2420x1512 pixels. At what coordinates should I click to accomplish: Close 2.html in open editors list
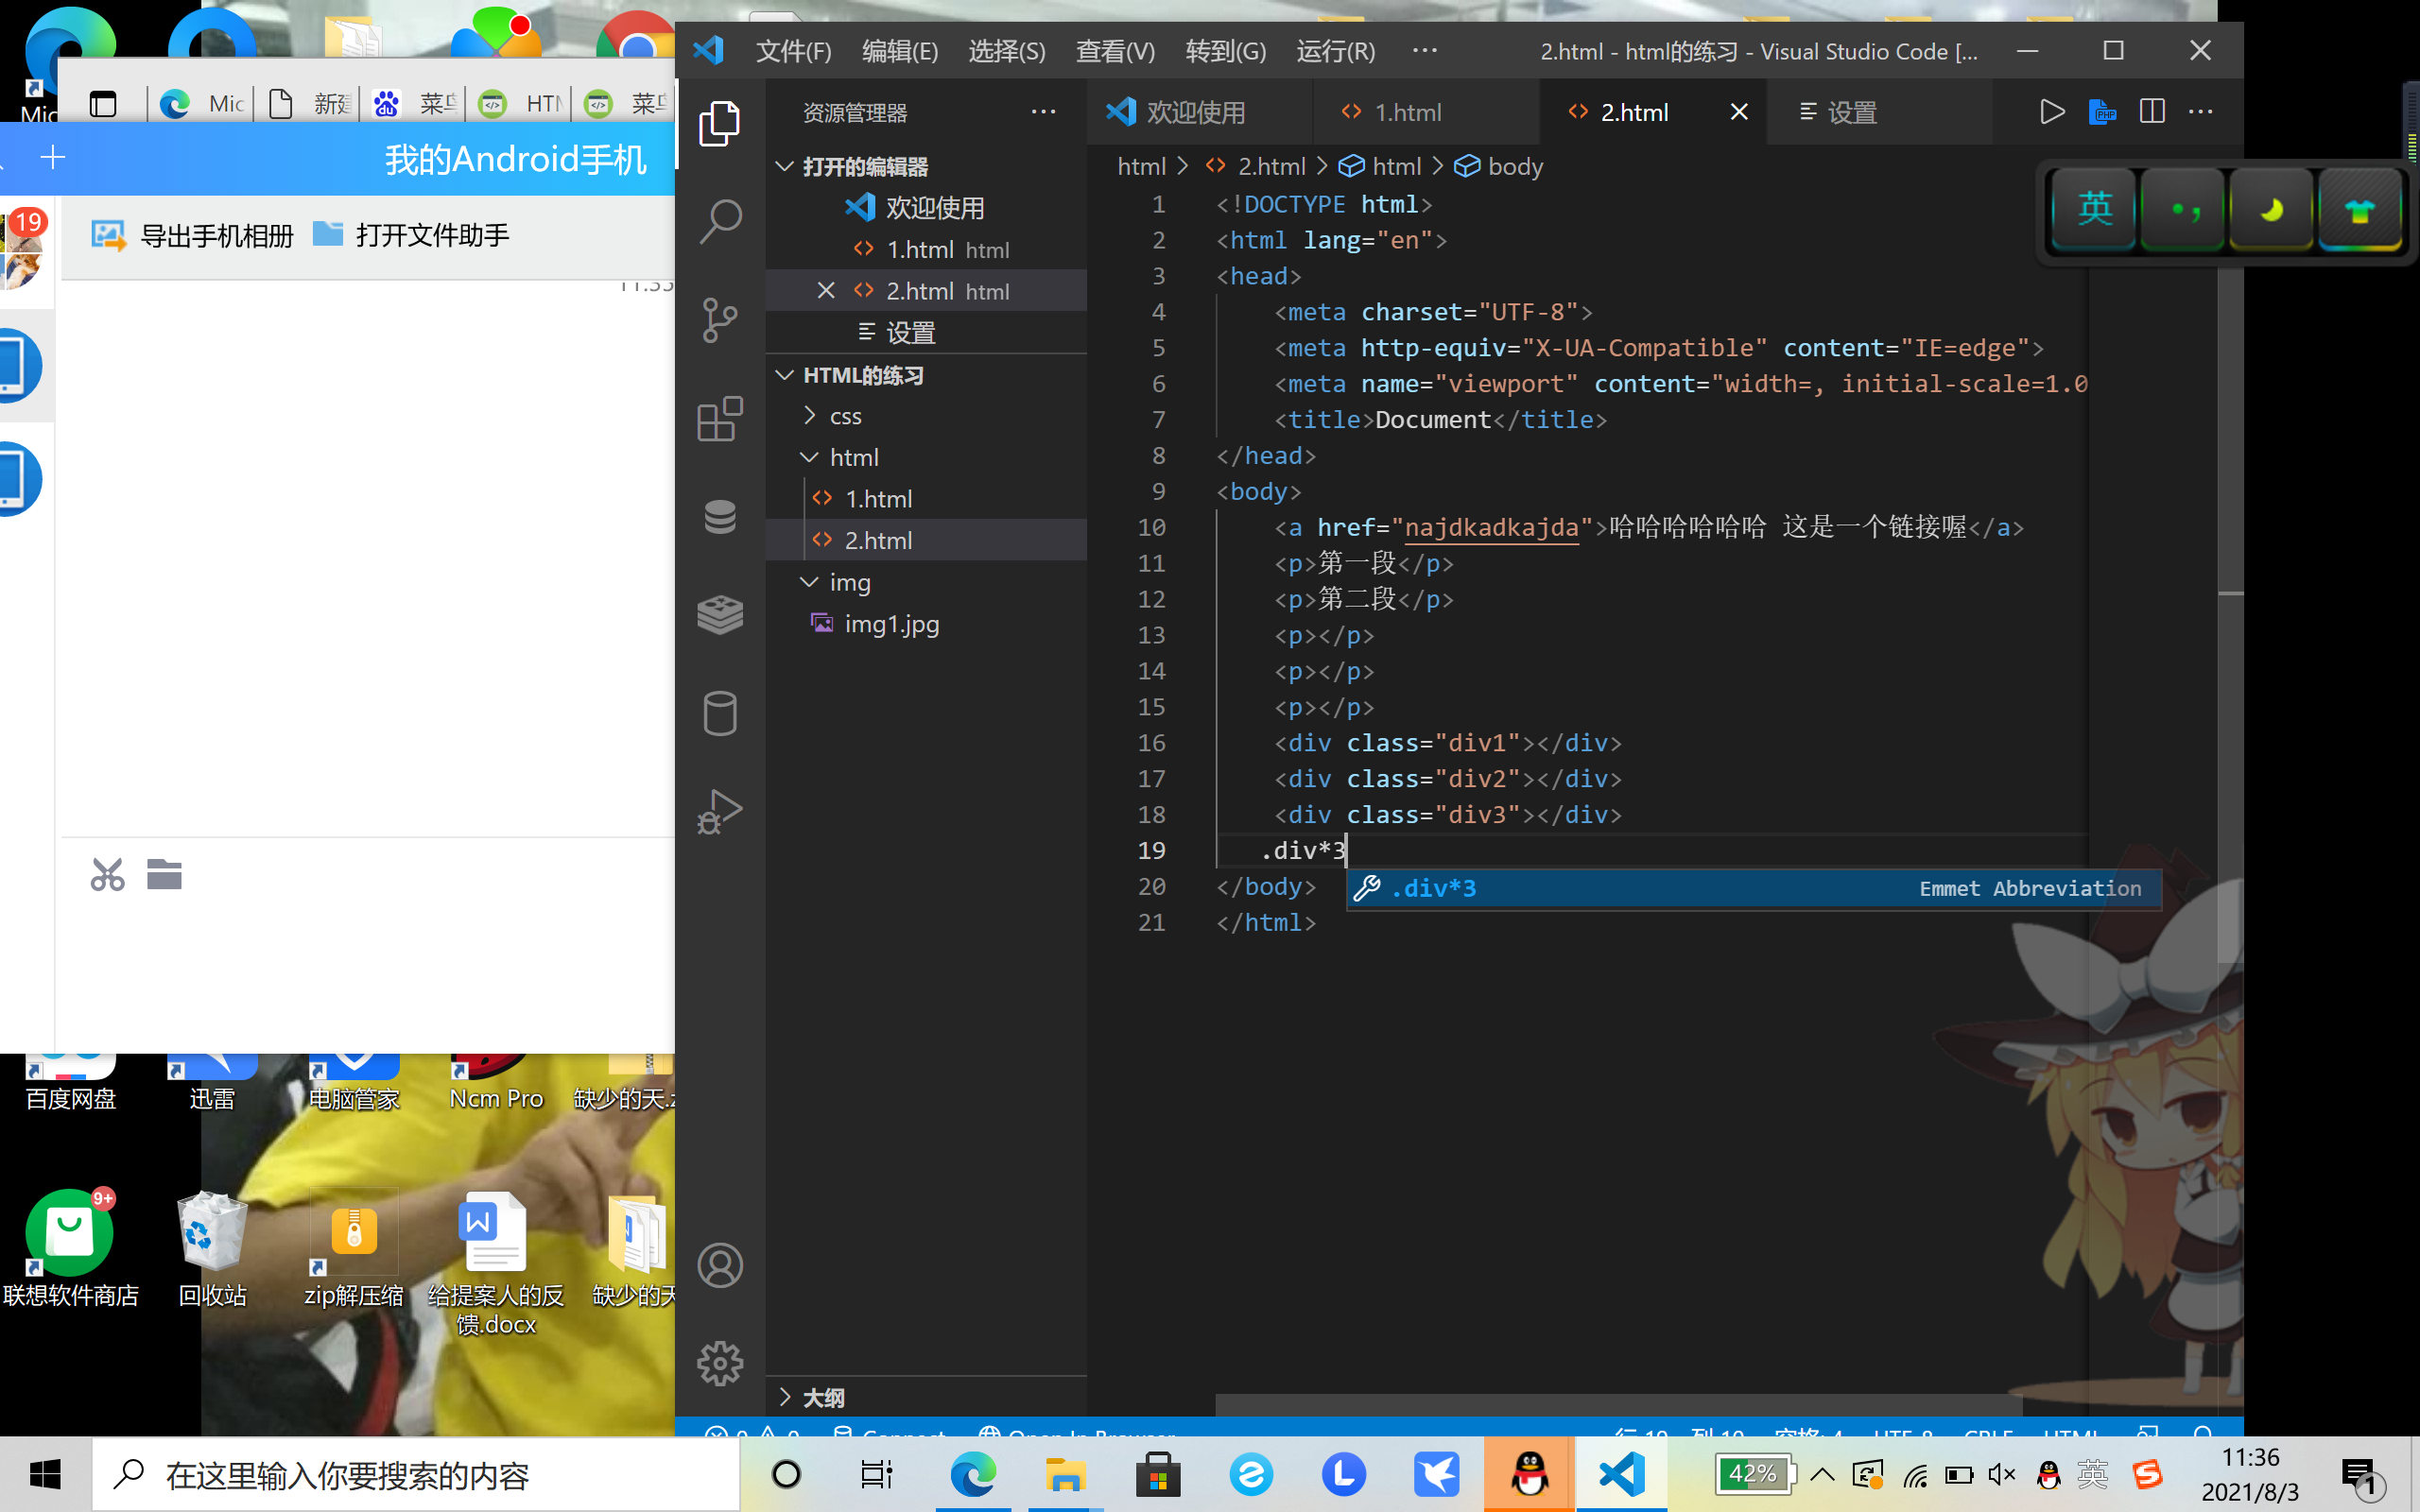[826, 290]
